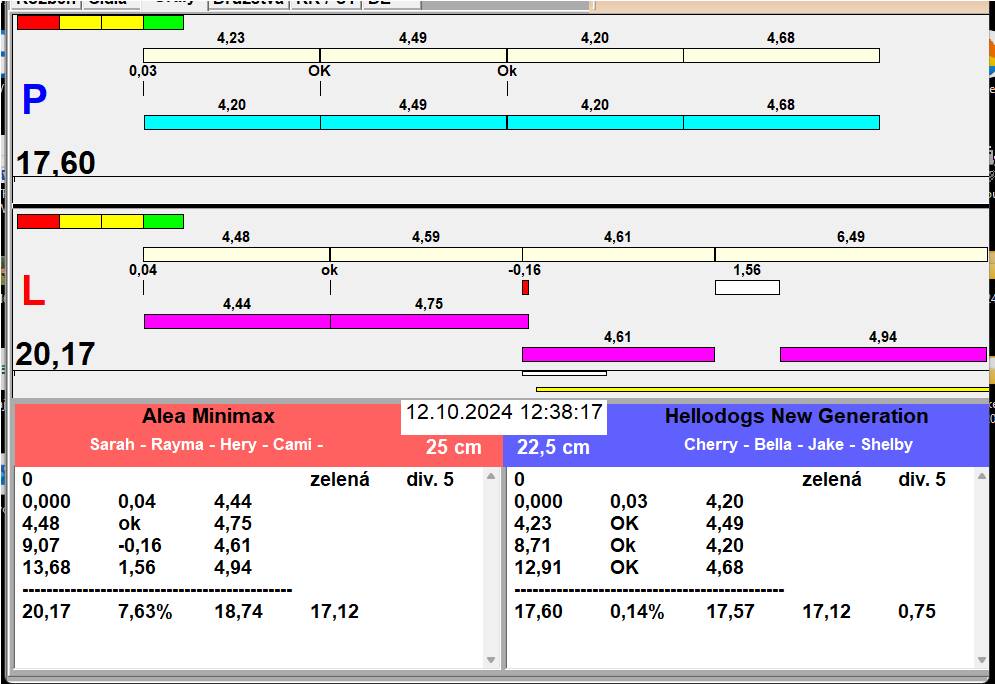This screenshot has width=995, height=684.
Task: Select the cream 4,23 segment in lane P
Action: click(x=231, y=55)
